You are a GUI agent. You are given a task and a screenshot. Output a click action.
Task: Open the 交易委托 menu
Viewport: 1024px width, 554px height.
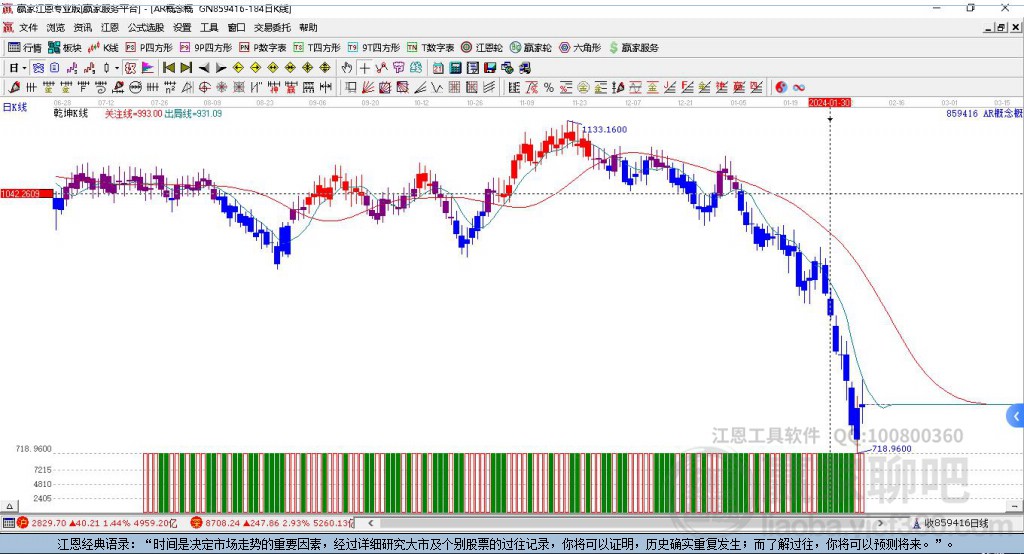272,28
